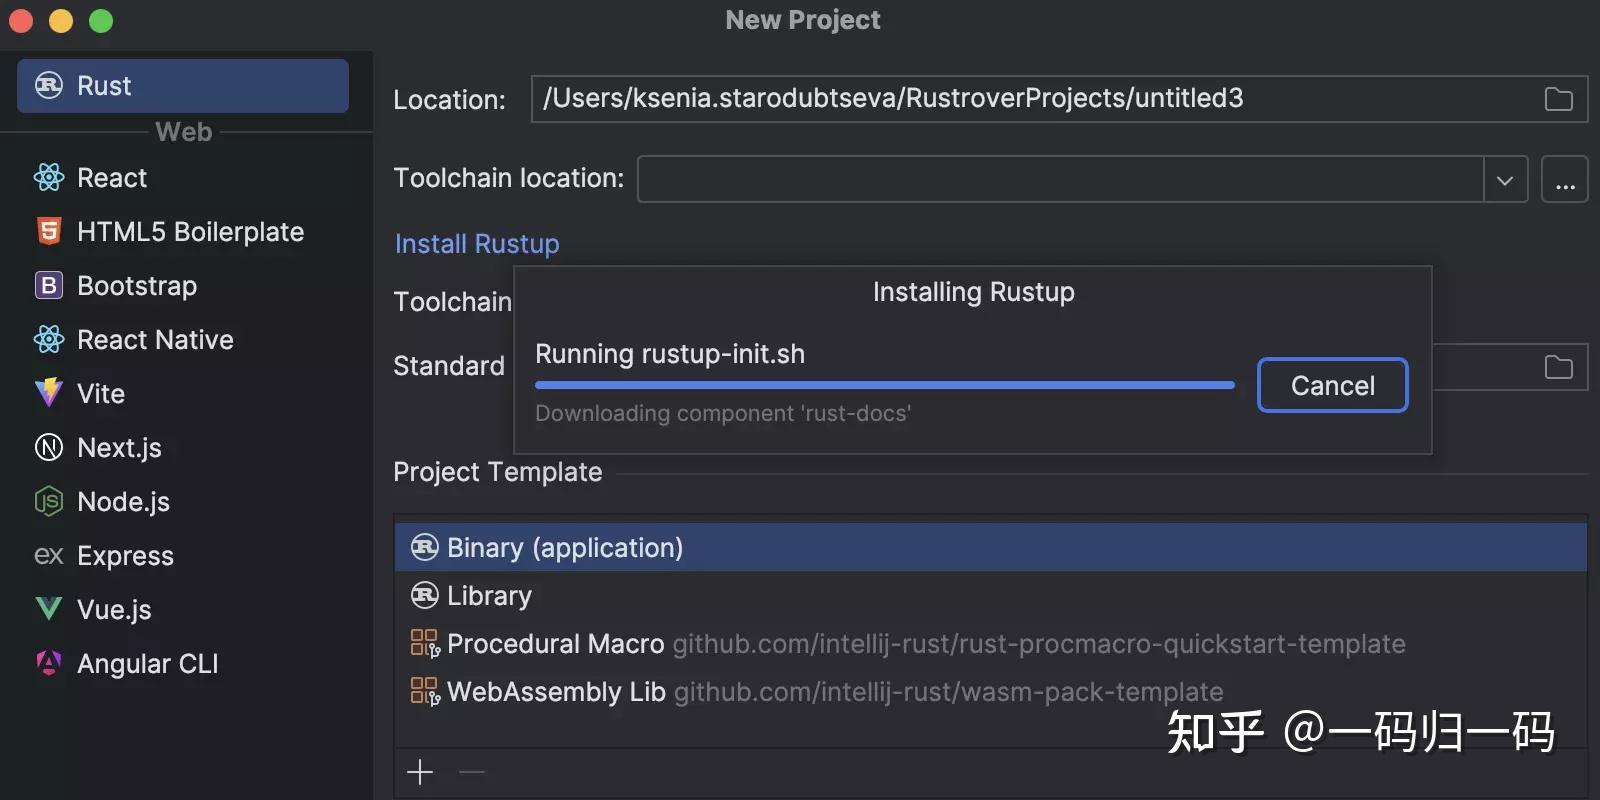Image resolution: width=1600 pixels, height=800 pixels.
Task: Choose the Angular CLI icon
Action: pos(49,663)
